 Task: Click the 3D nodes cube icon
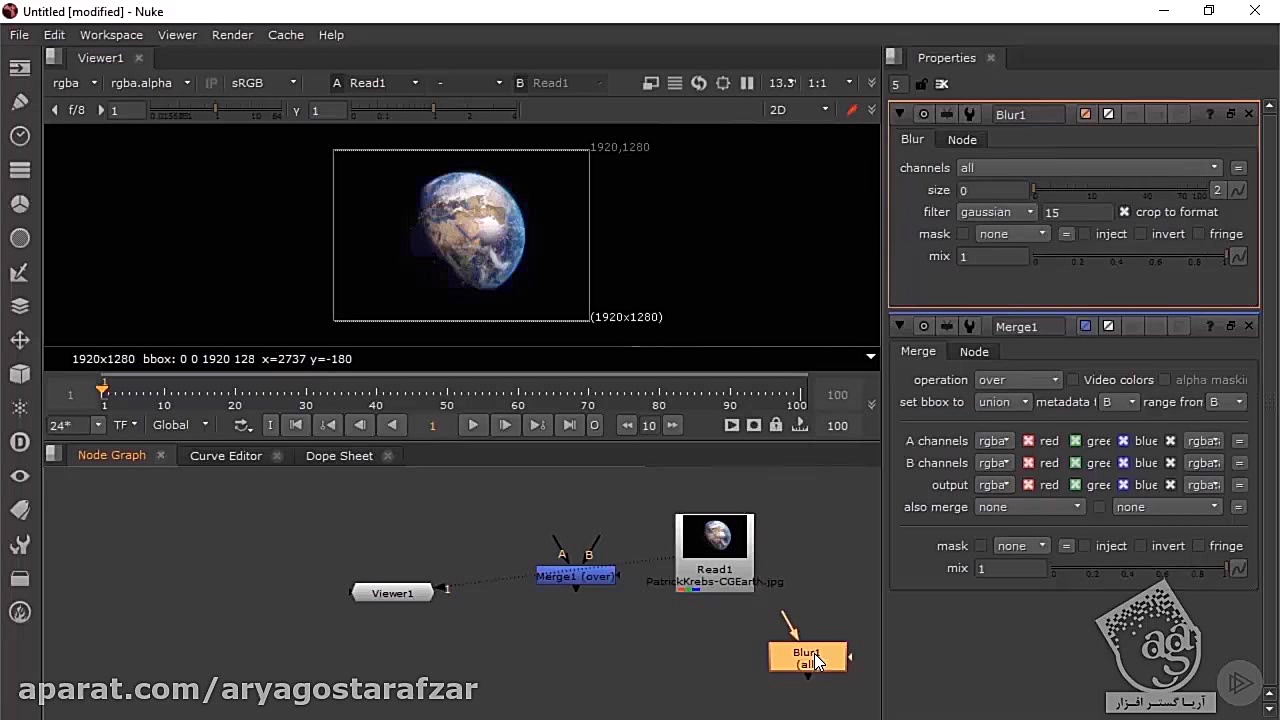(20, 374)
